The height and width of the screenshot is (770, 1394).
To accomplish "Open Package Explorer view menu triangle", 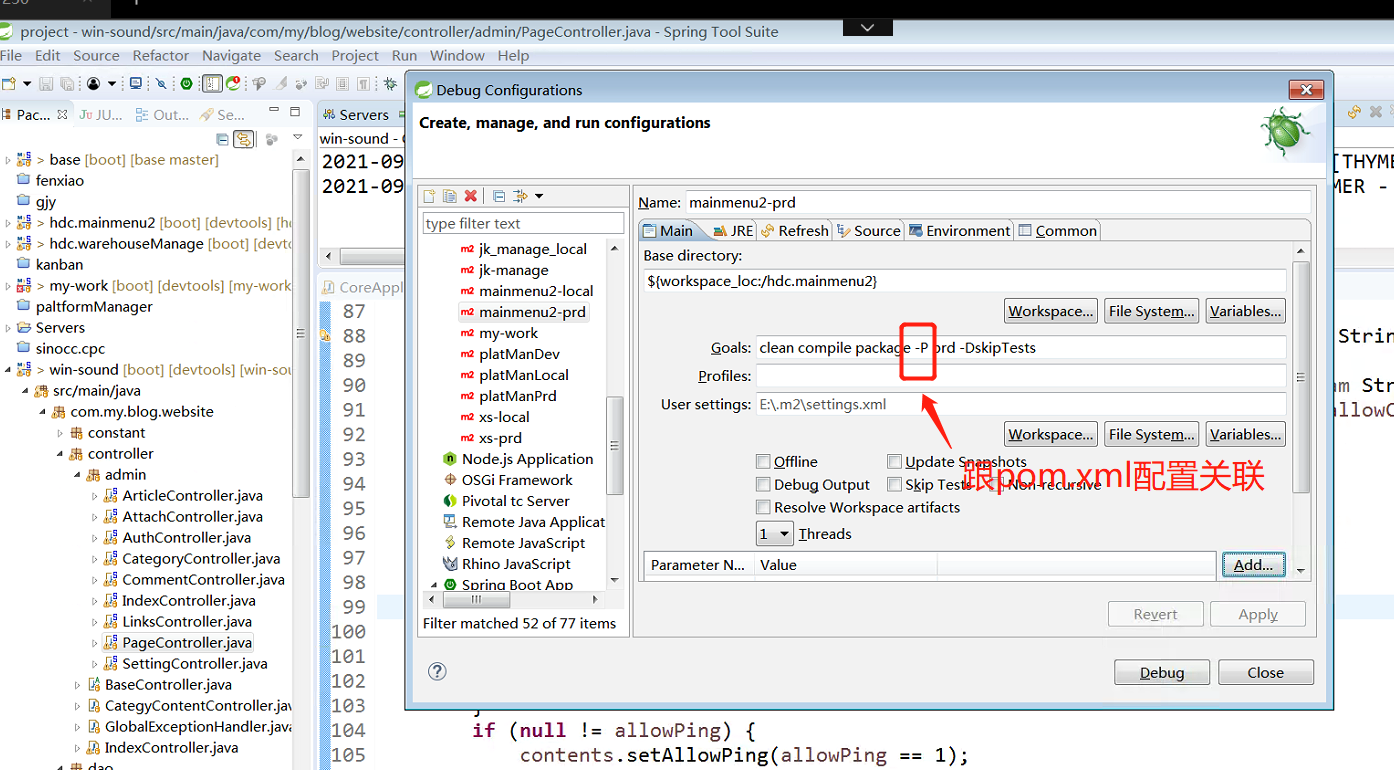I will pyautogui.click(x=297, y=138).
